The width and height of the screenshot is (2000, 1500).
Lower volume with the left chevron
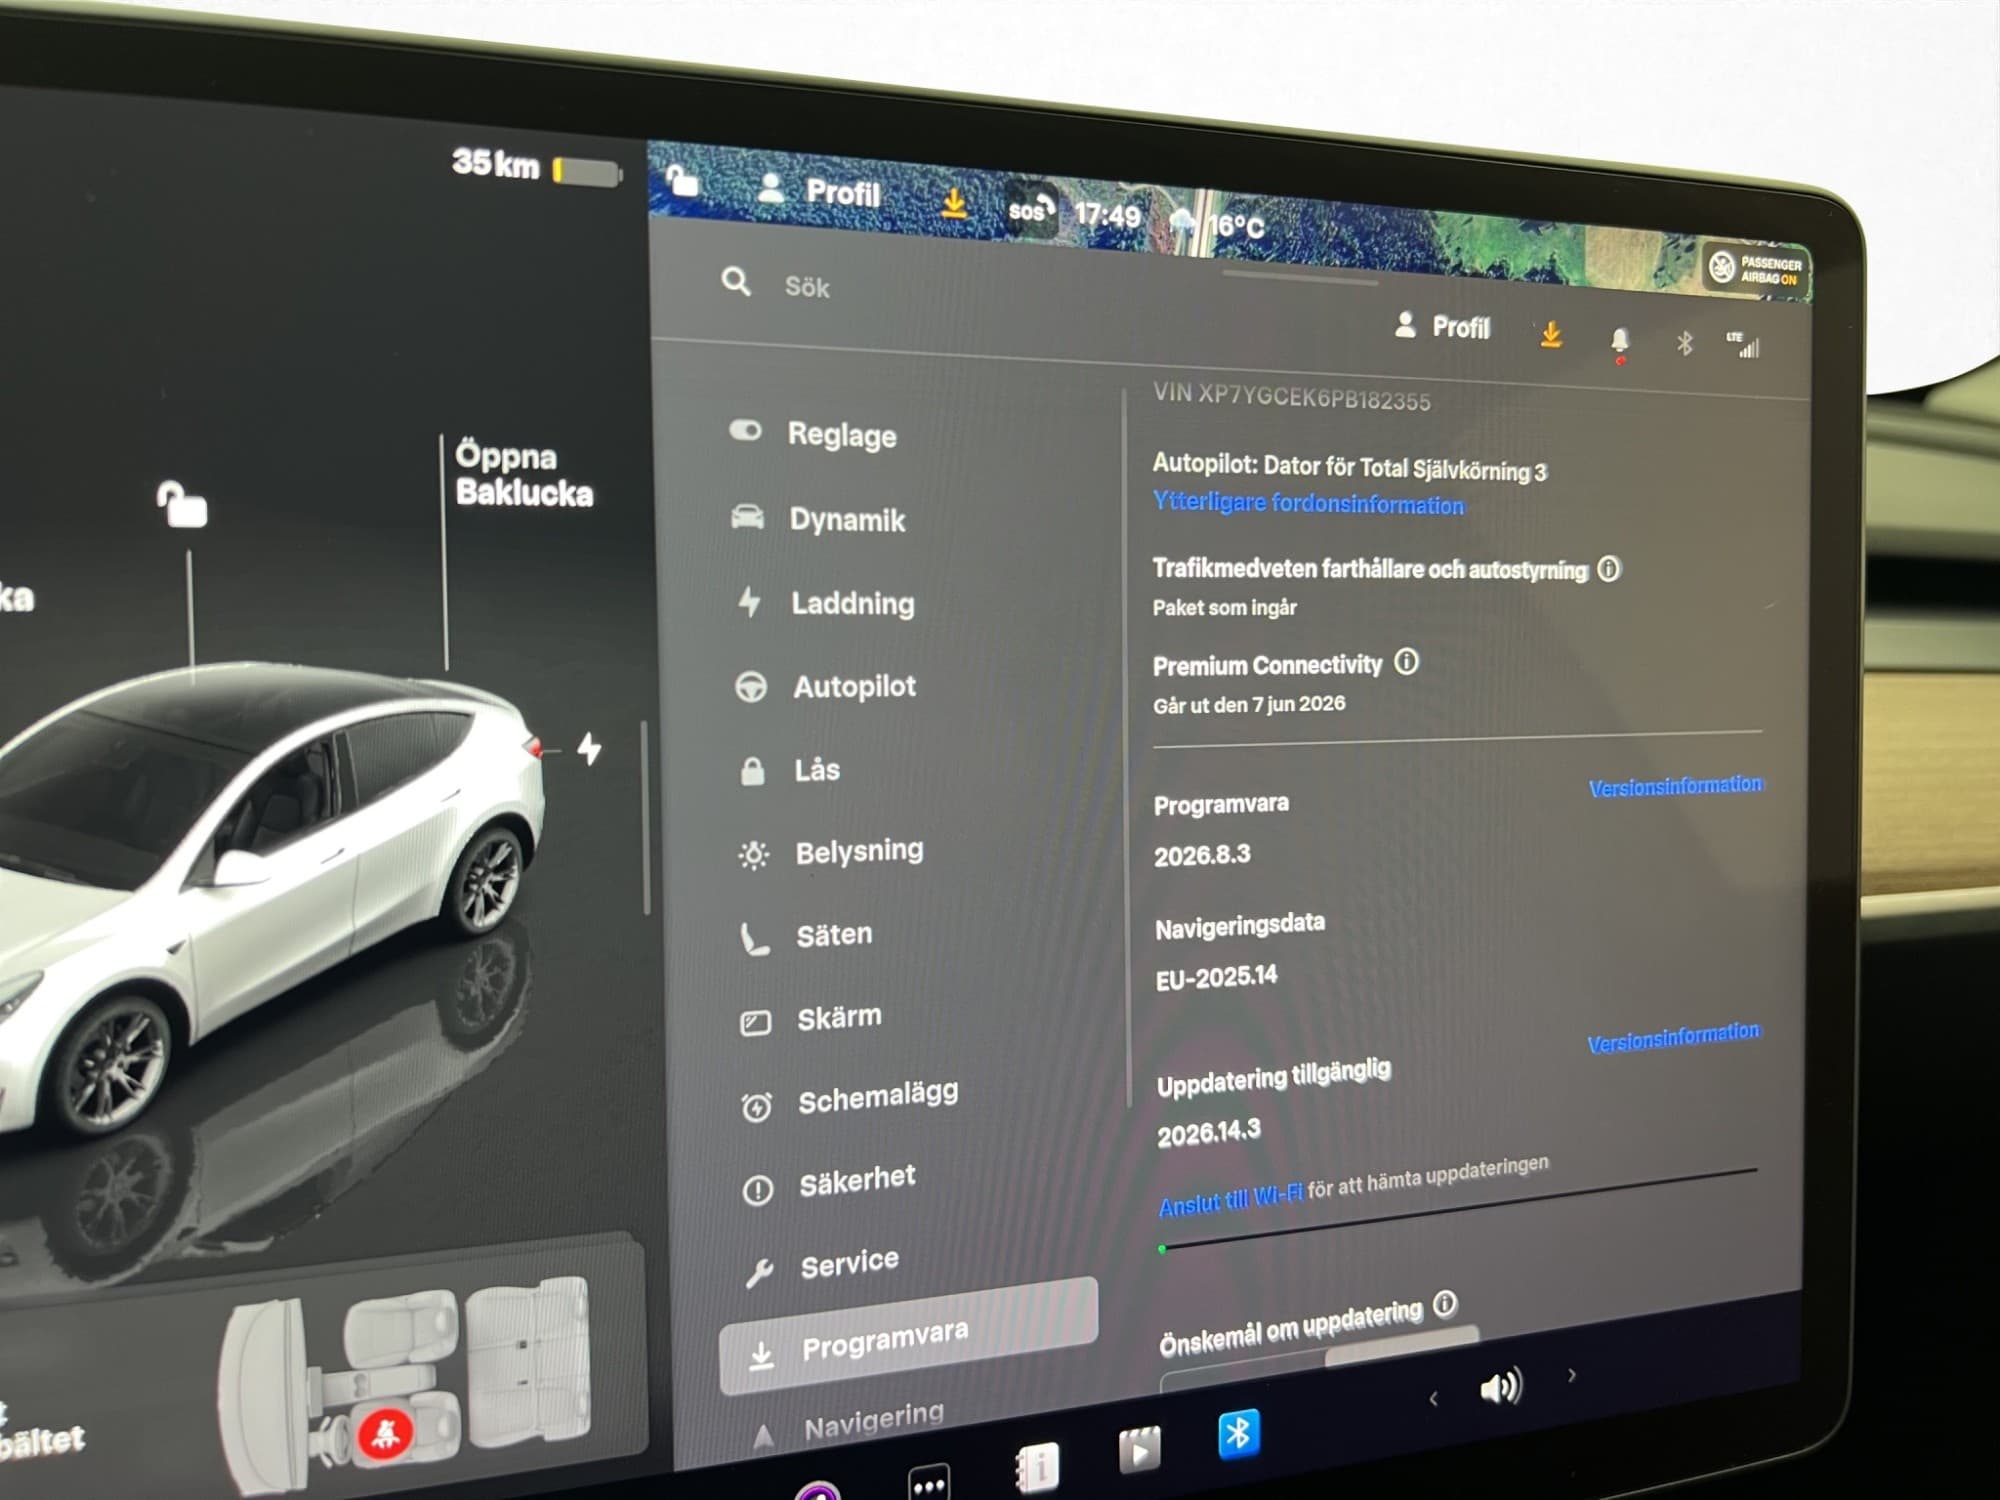tap(1433, 1399)
